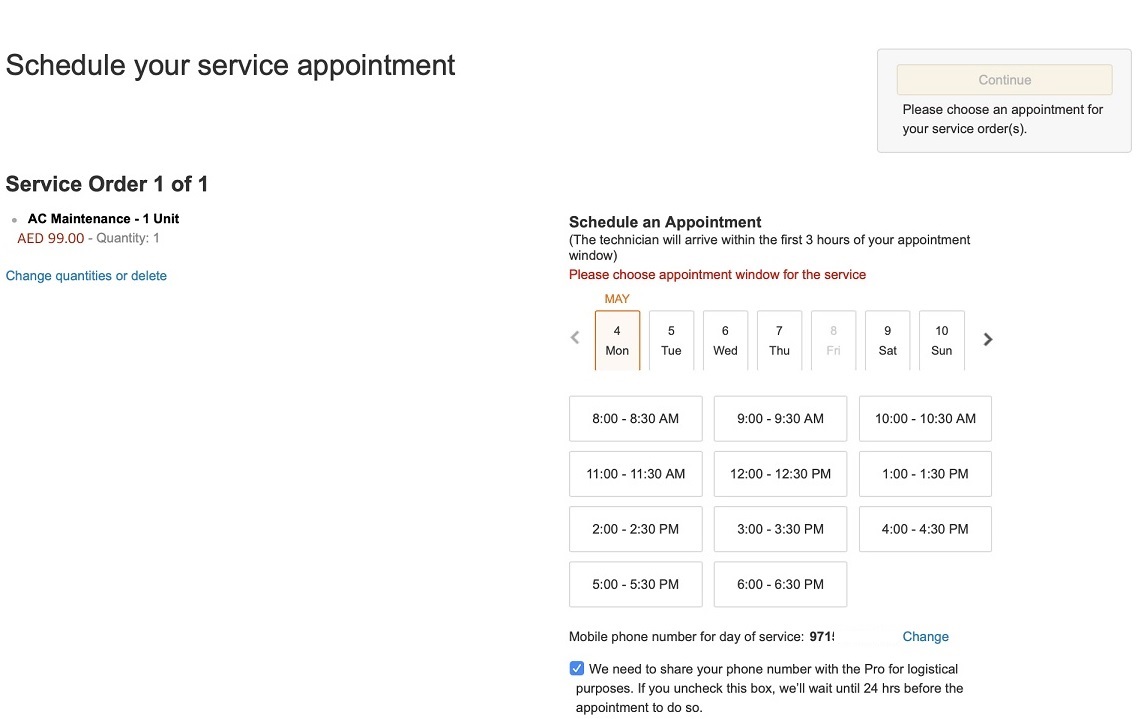Image resolution: width=1139 pixels, height=719 pixels.
Task: Open Change quantities or delete link
Action: point(86,276)
